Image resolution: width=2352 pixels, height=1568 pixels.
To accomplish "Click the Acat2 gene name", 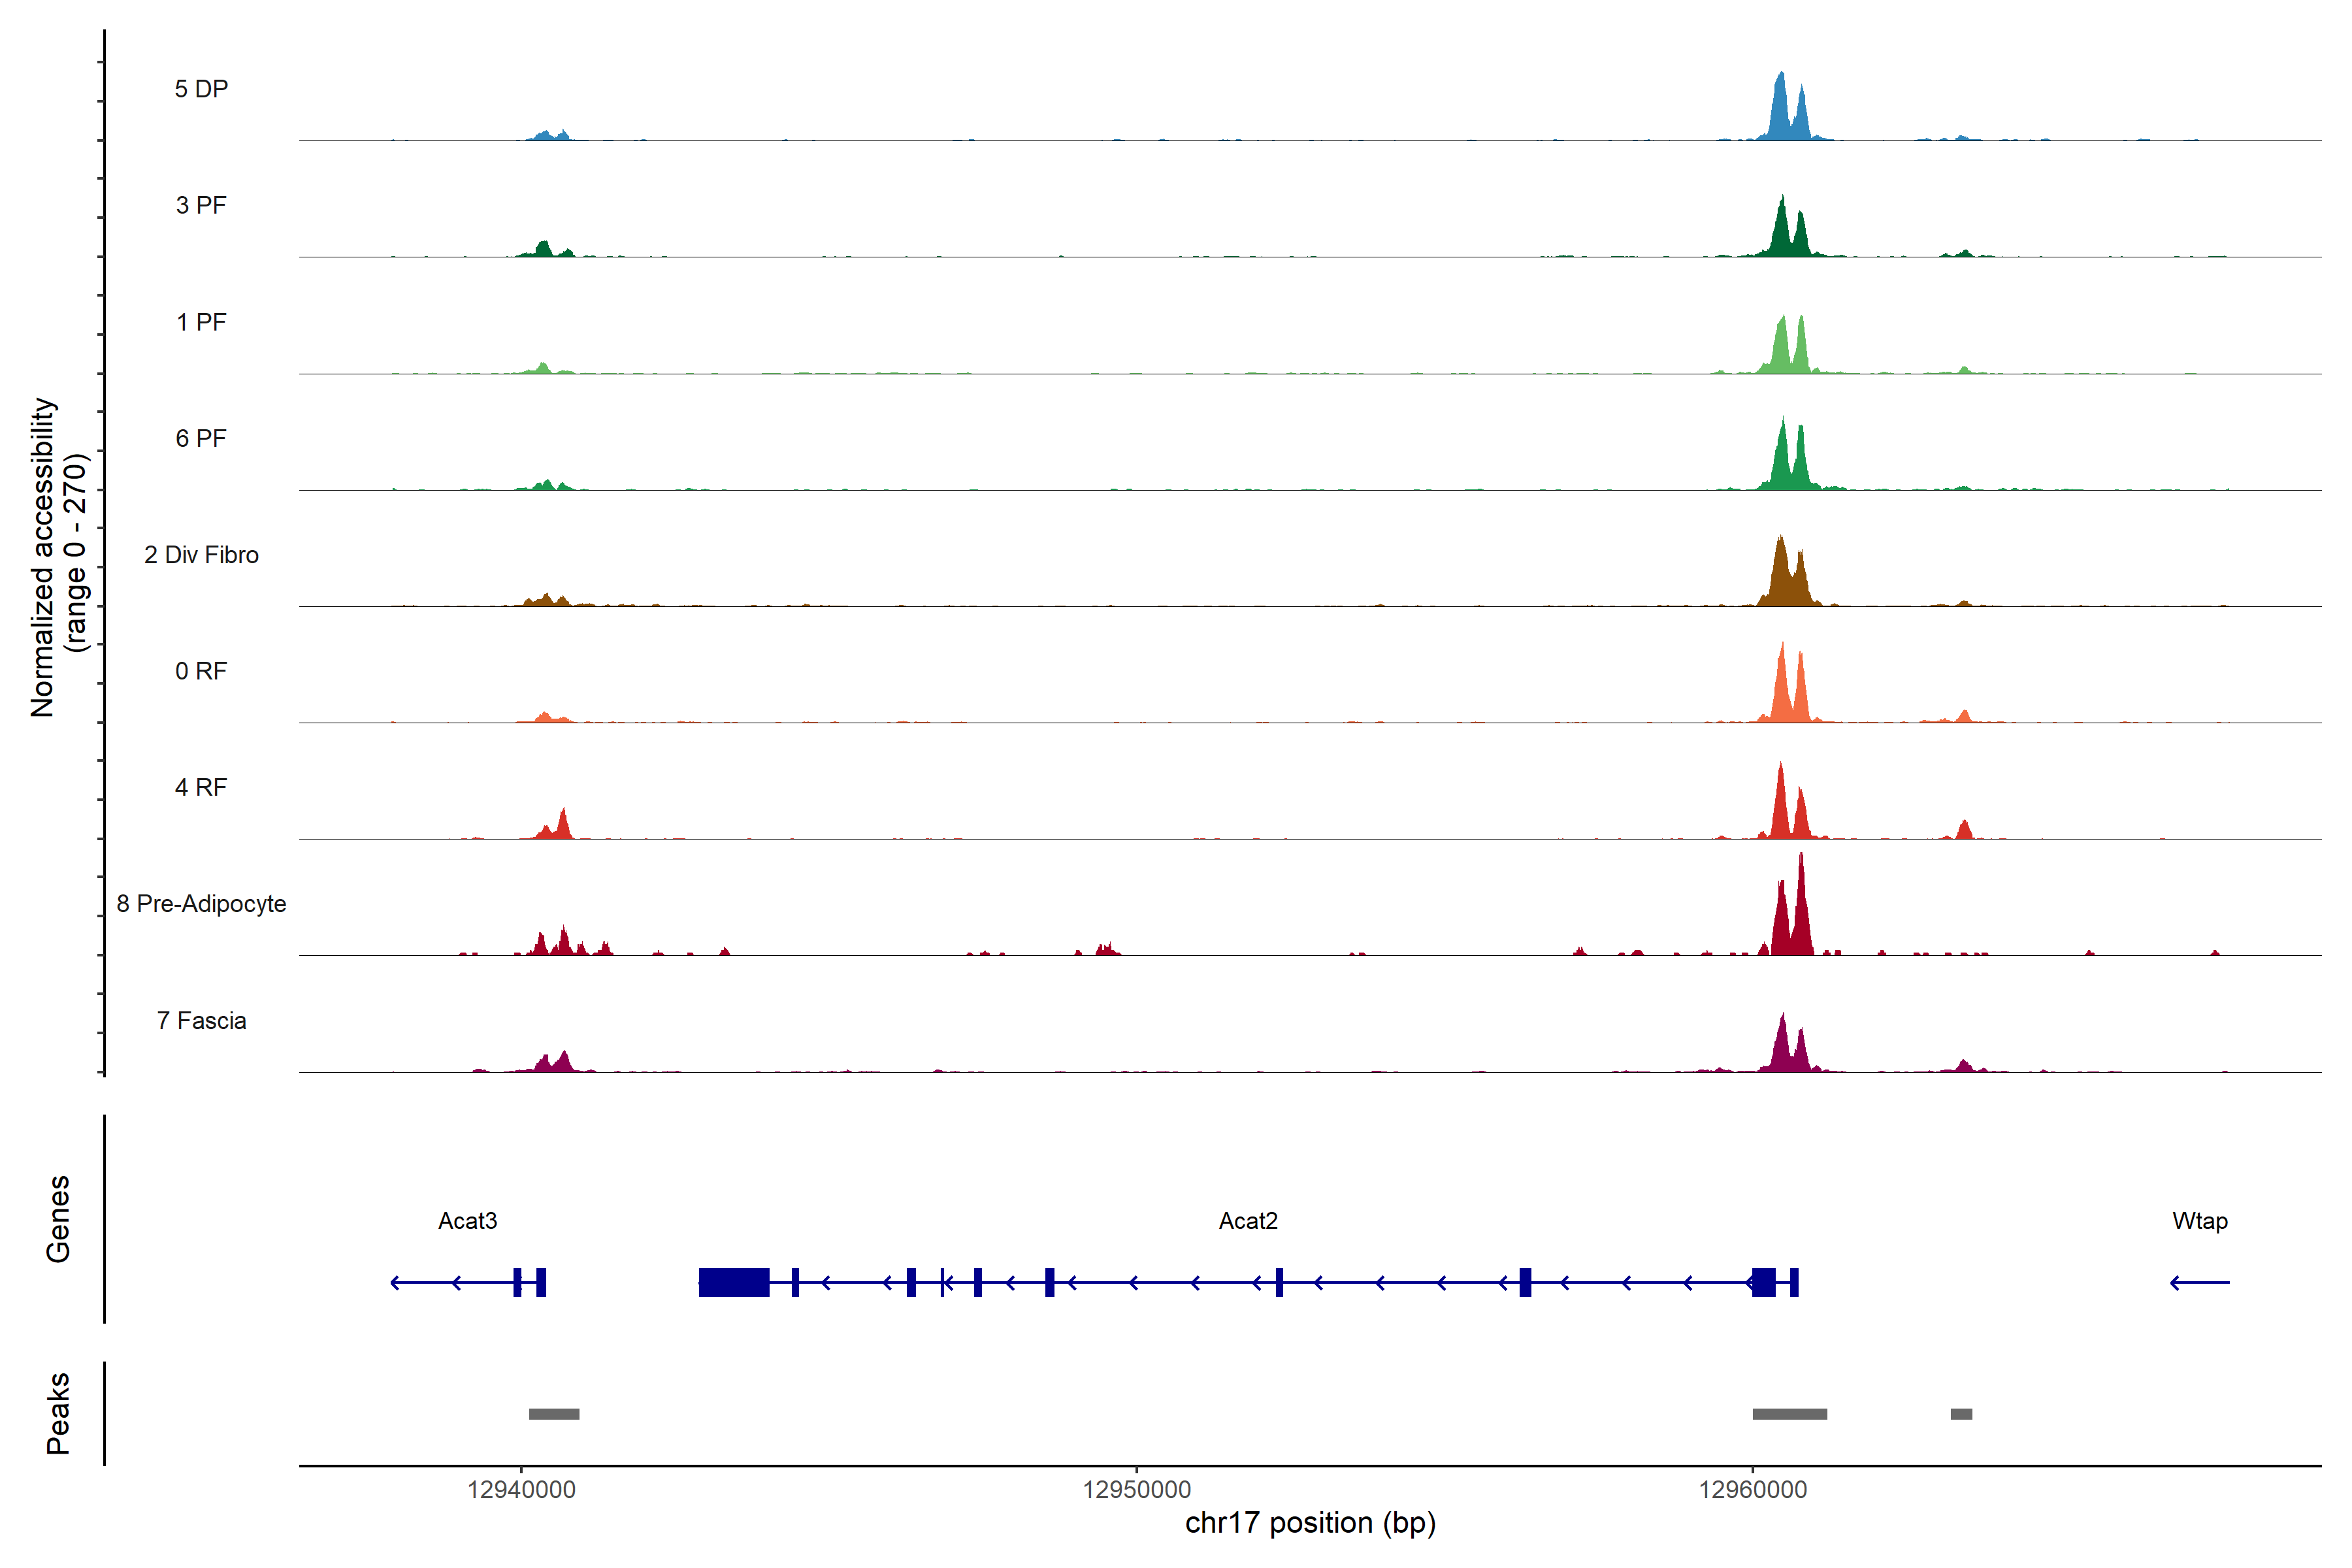I will coord(1248,1221).
